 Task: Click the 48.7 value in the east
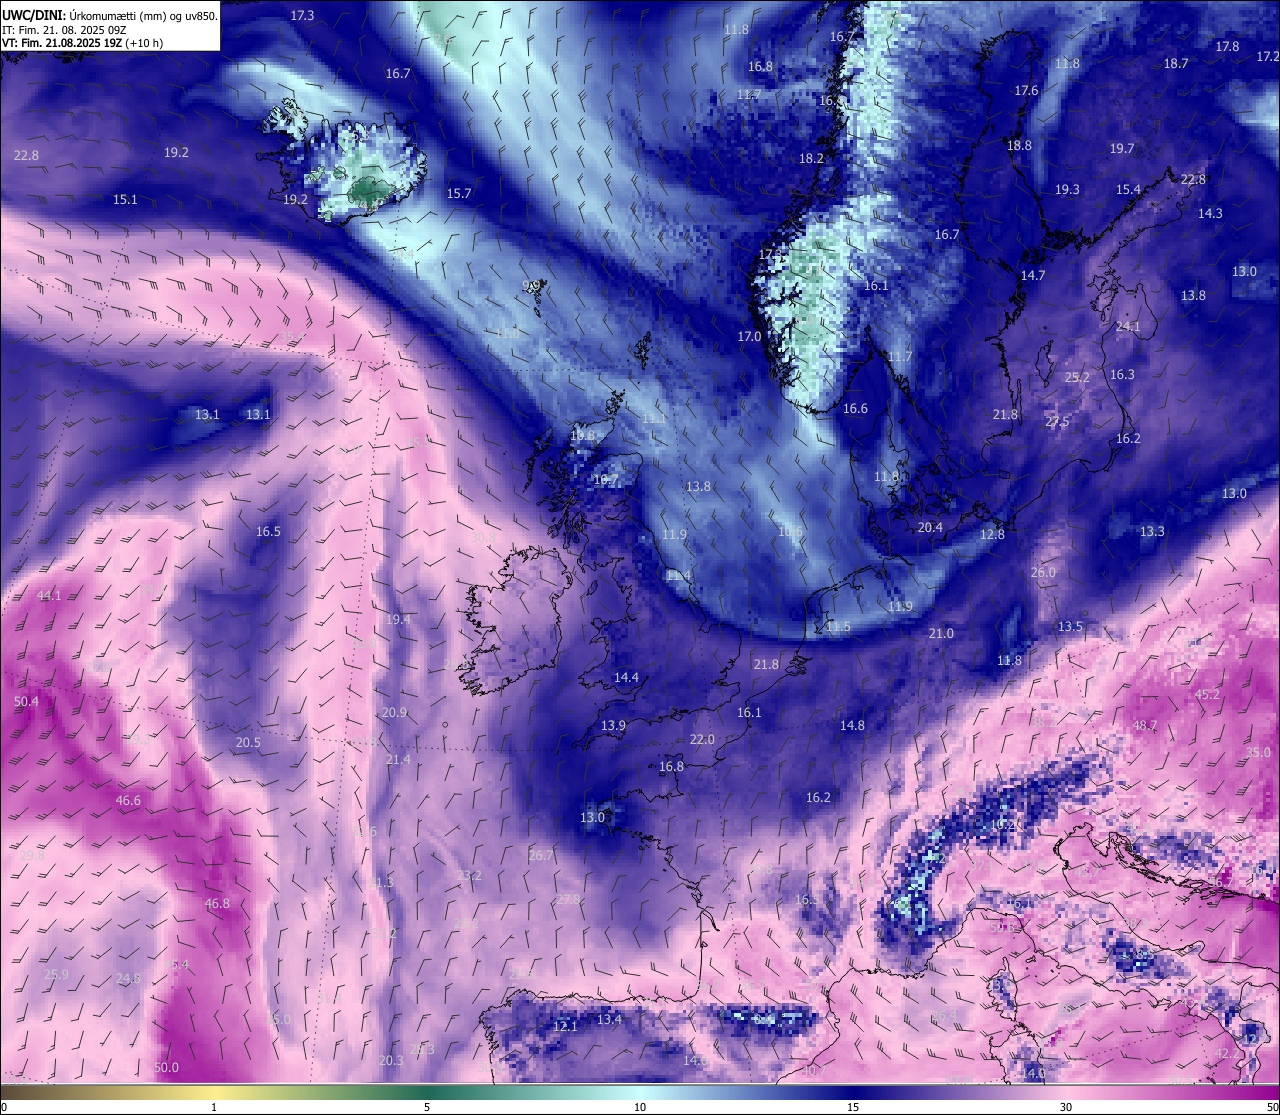1144,726
